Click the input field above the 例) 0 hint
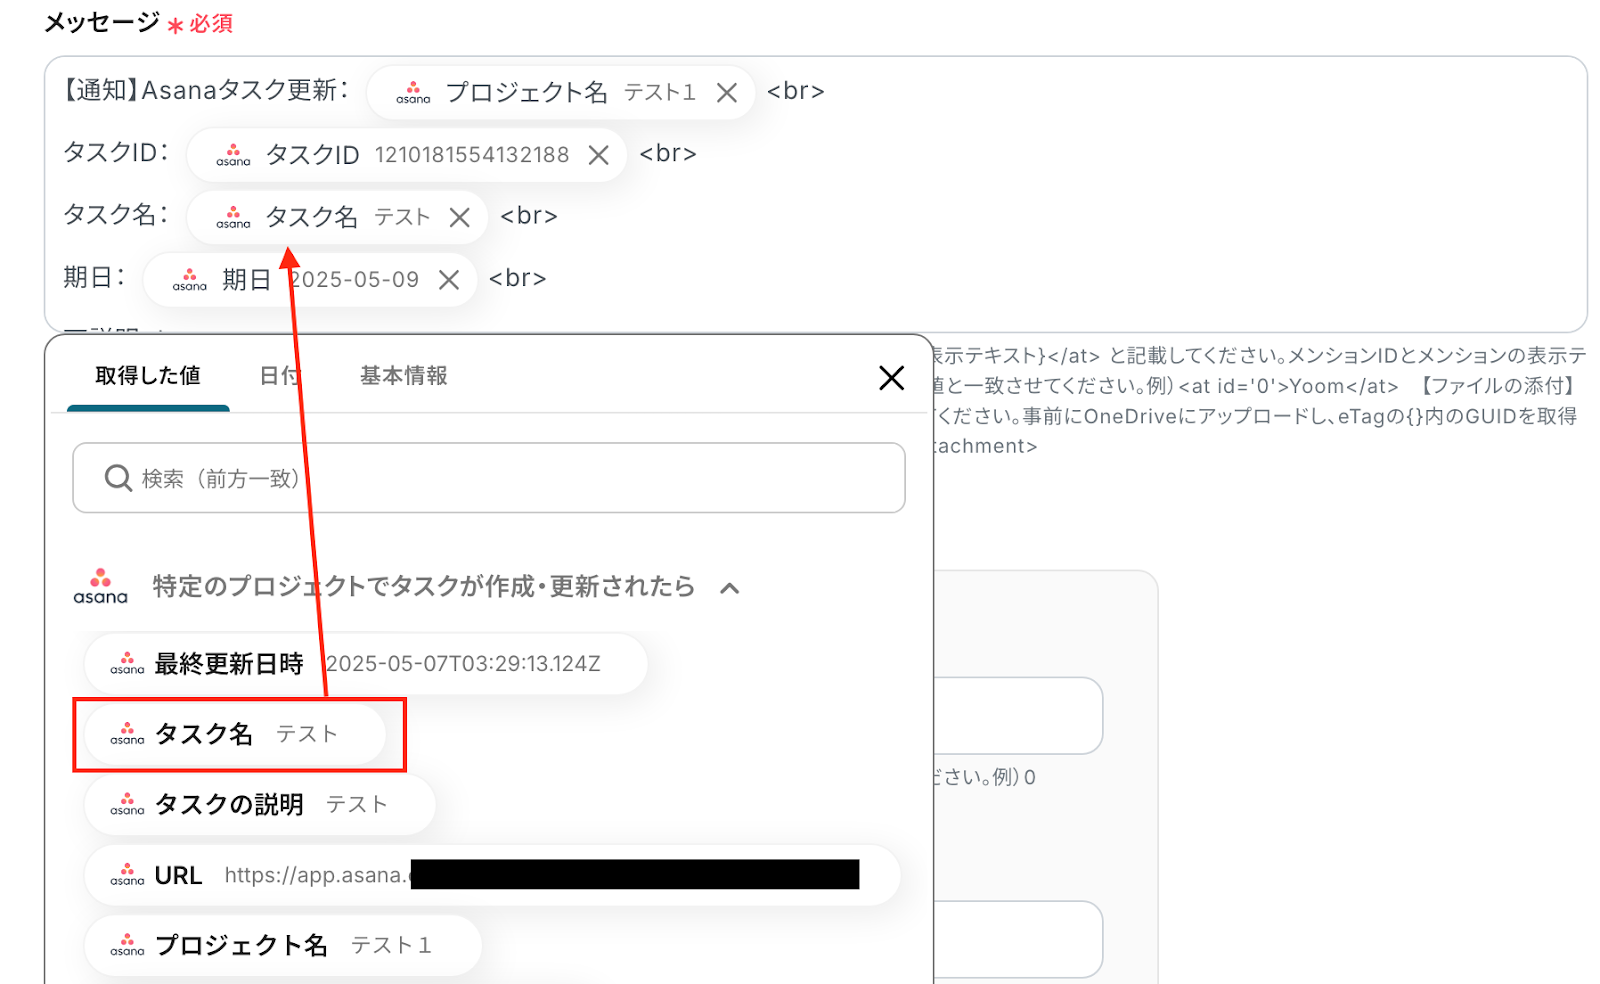 point(1018,716)
